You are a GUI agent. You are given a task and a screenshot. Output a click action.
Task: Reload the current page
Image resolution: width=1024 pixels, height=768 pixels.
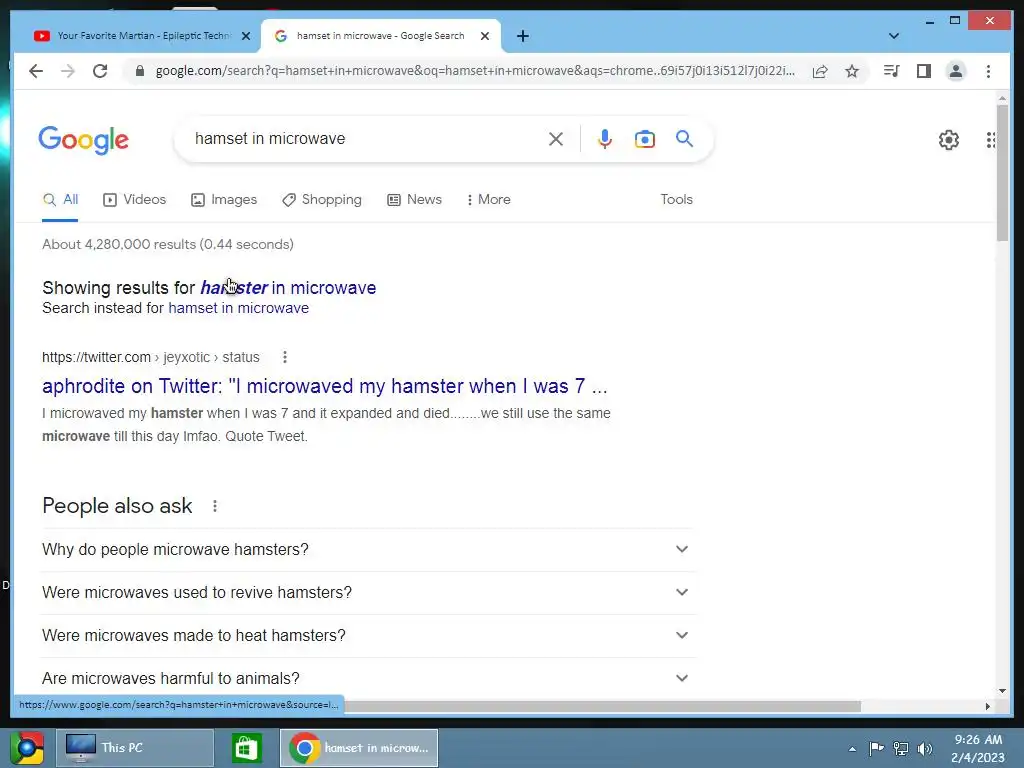[x=100, y=71]
